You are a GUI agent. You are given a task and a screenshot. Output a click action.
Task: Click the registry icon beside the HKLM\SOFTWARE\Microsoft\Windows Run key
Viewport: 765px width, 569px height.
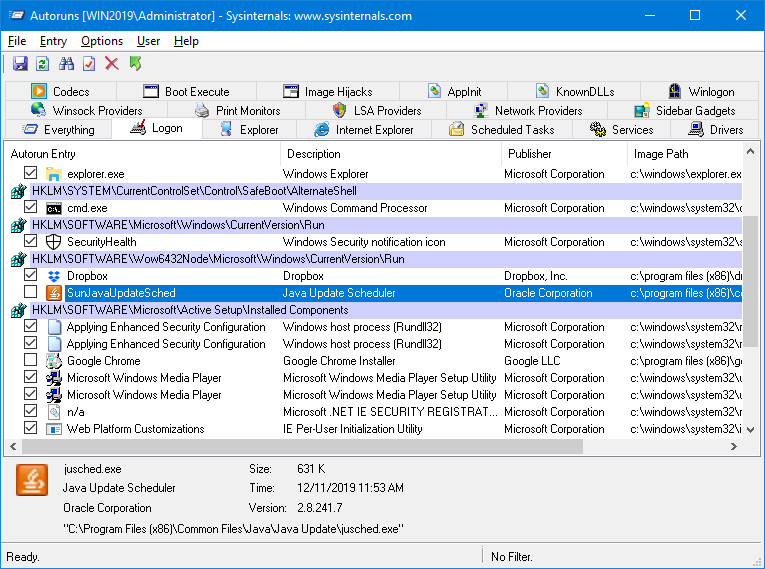19,225
